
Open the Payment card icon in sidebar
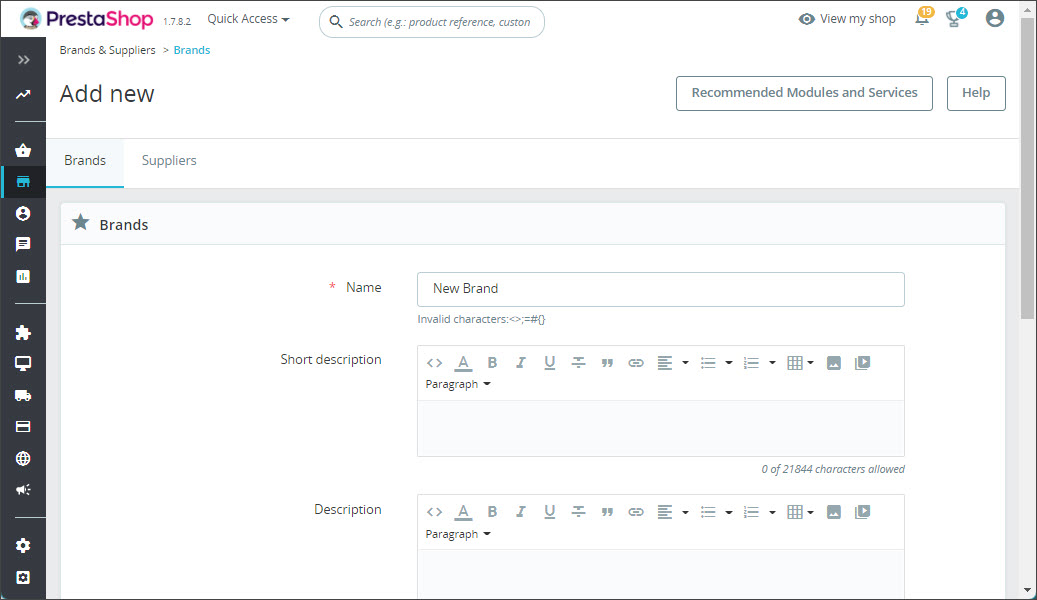click(x=23, y=427)
